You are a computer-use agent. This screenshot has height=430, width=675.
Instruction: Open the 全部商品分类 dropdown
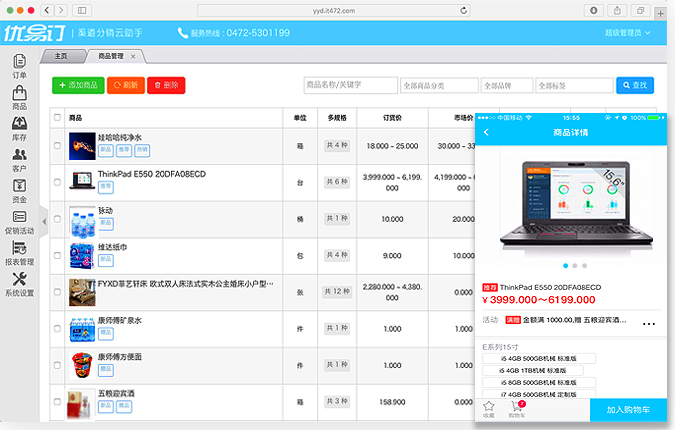pos(439,85)
